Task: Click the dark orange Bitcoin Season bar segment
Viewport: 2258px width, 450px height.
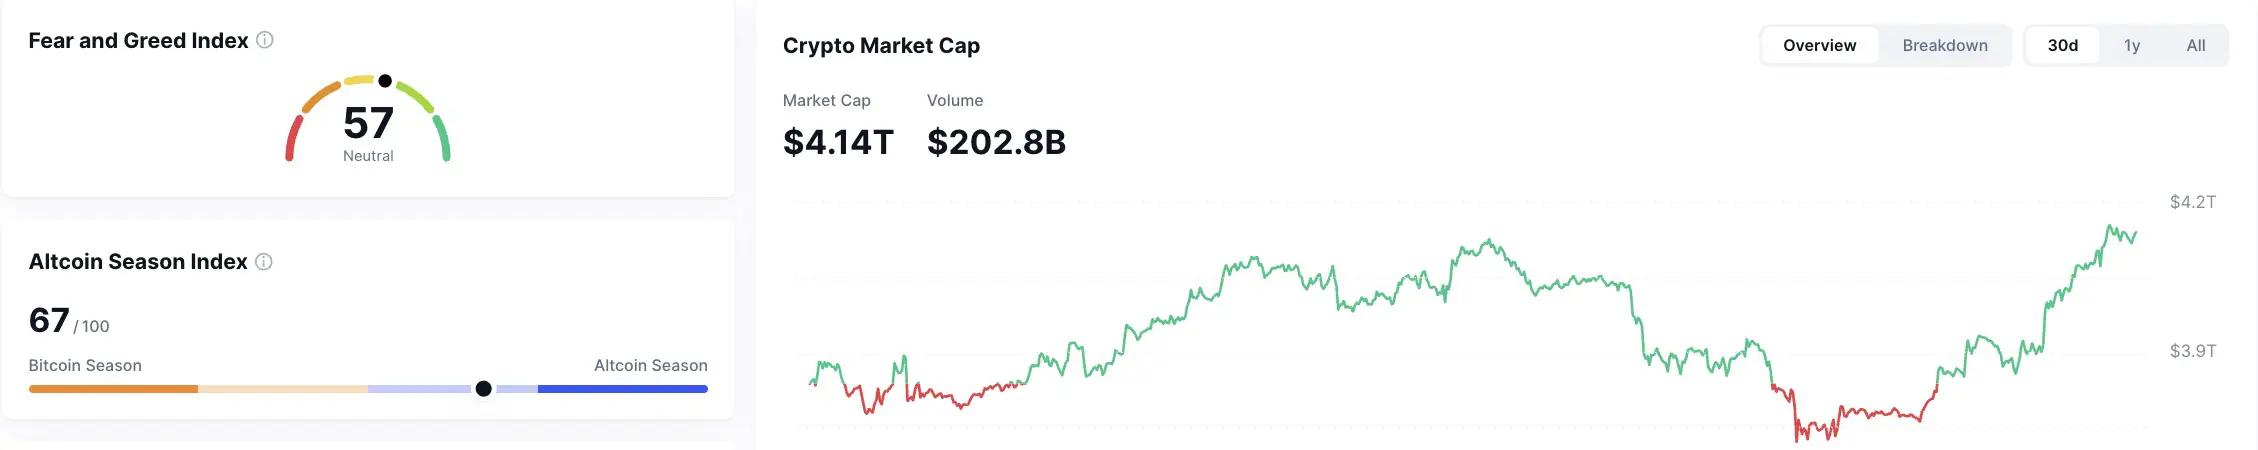Action: pos(113,389)
